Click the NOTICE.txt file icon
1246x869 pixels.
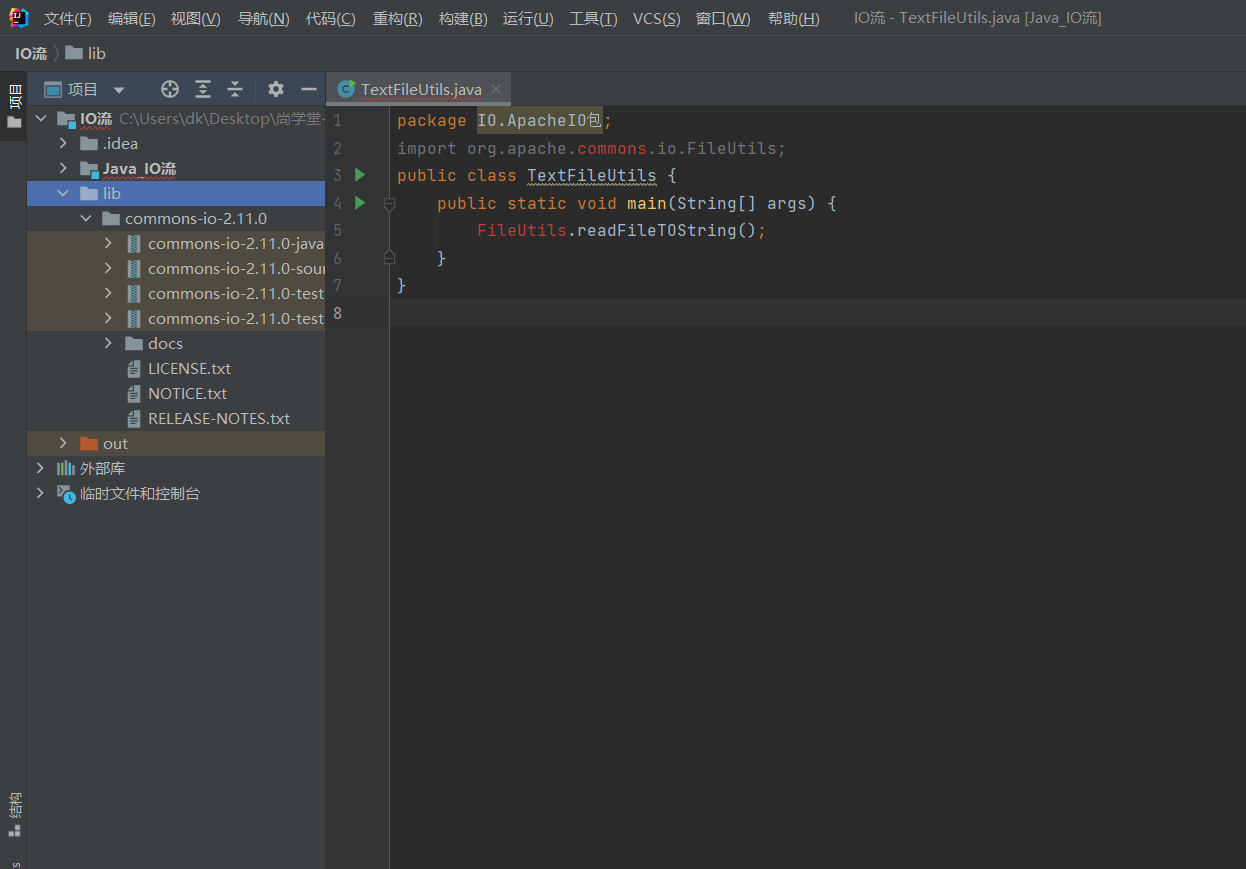pos(134,393)
